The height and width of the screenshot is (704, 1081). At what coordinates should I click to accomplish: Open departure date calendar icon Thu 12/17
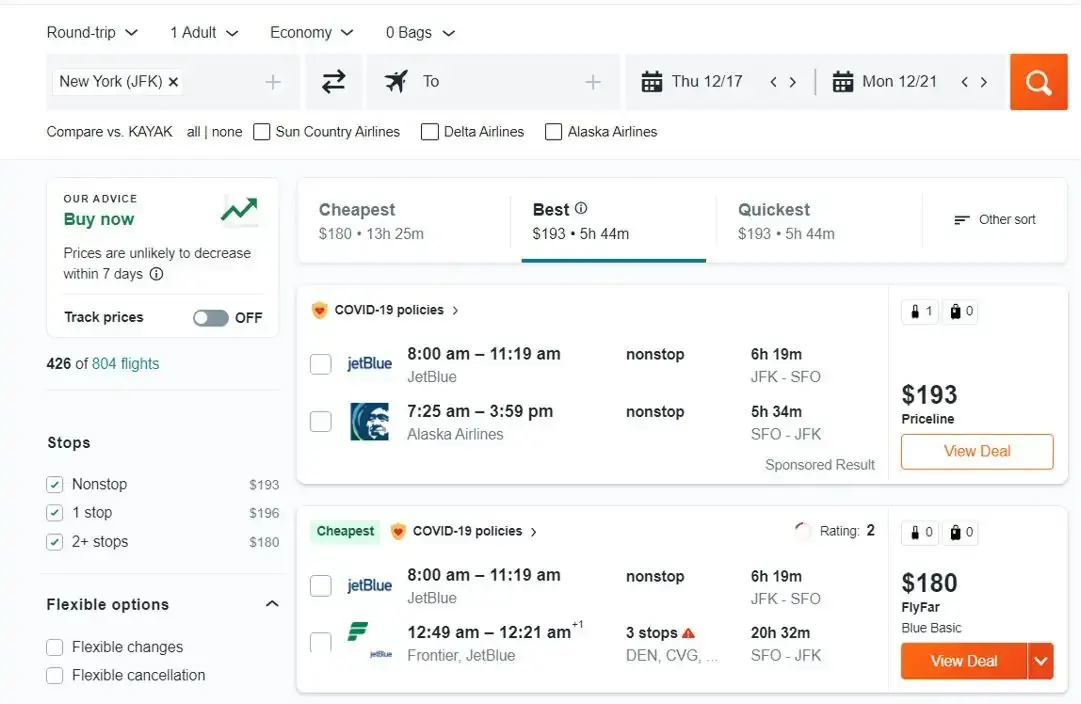[651, 81]
